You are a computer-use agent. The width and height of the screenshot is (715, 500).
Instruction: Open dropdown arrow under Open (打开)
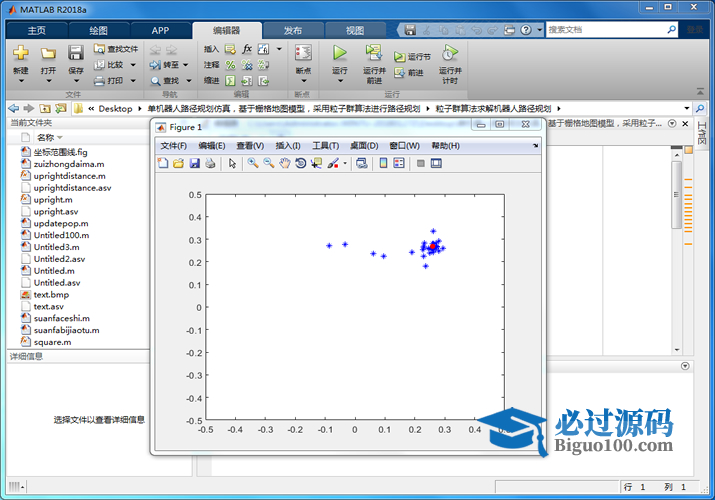click(48, 81)
